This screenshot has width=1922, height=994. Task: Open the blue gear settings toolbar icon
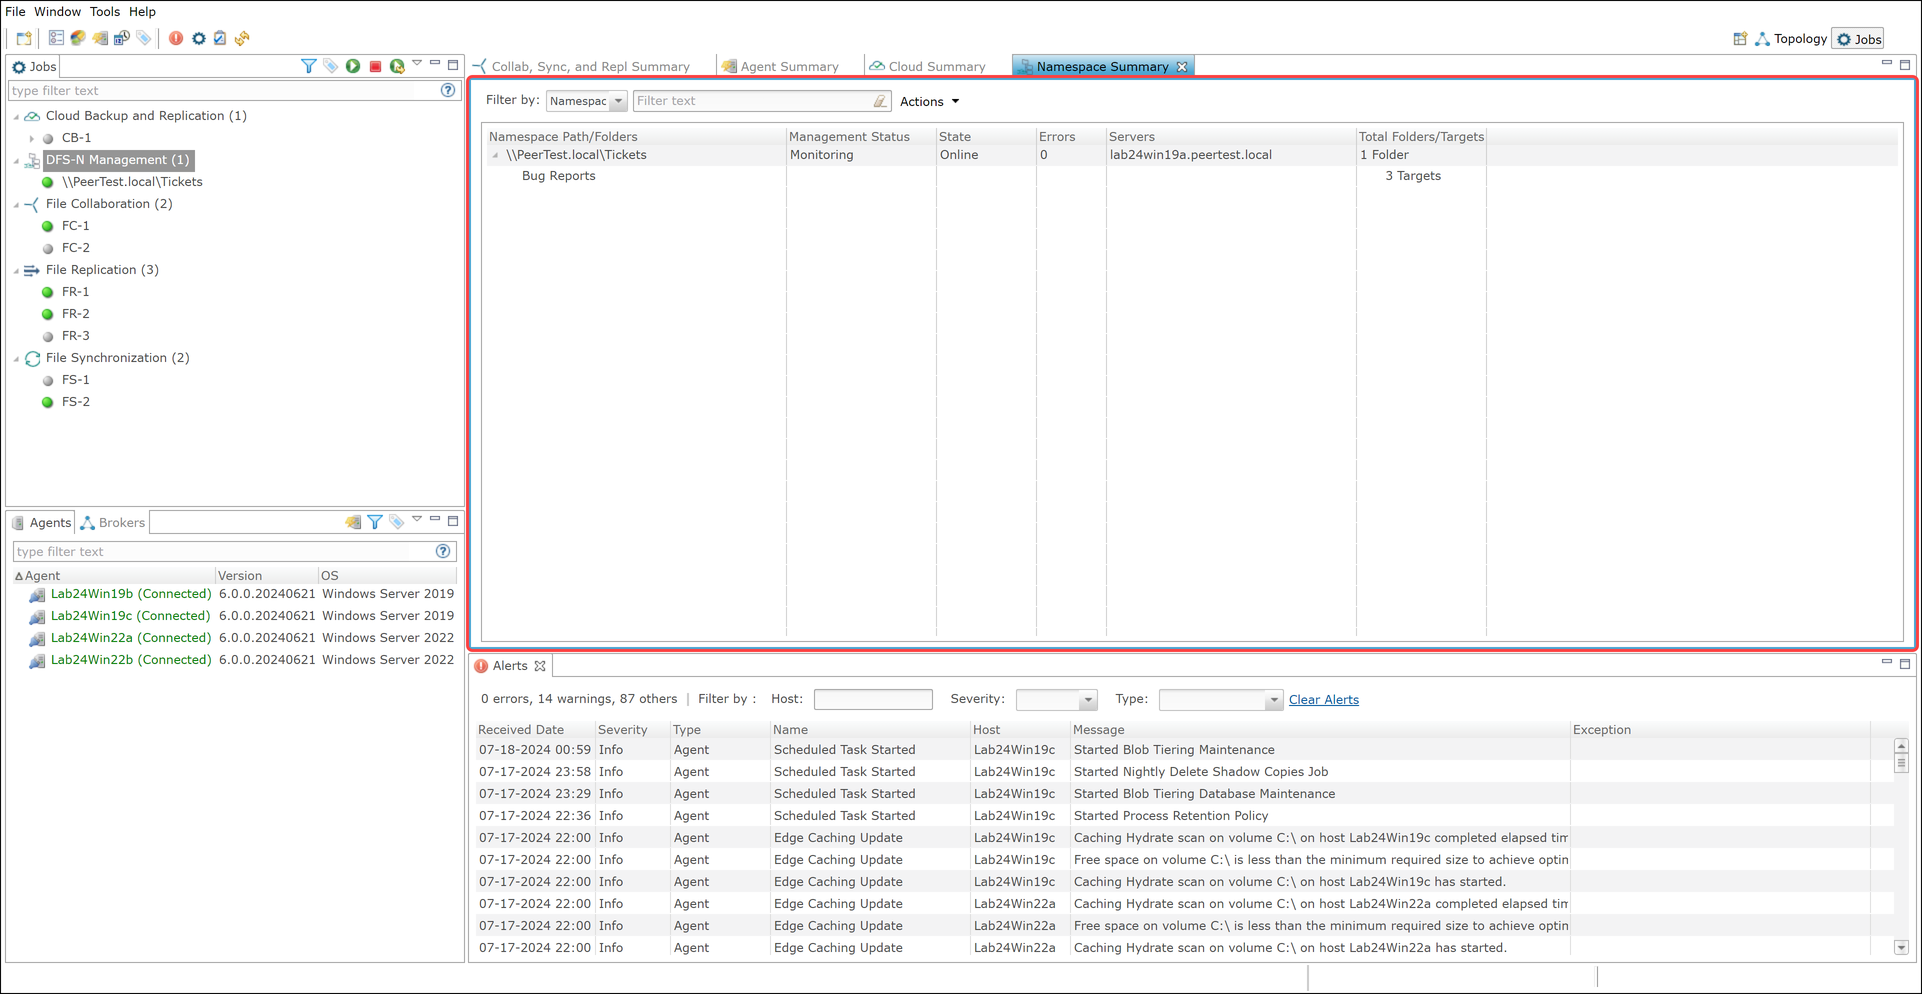(198, 38)
